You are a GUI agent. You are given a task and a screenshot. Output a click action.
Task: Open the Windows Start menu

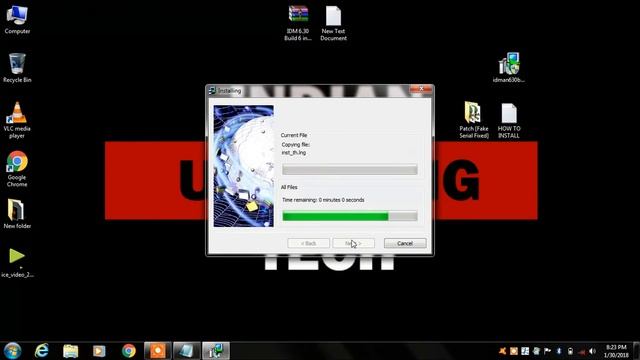tap(13, 351)
